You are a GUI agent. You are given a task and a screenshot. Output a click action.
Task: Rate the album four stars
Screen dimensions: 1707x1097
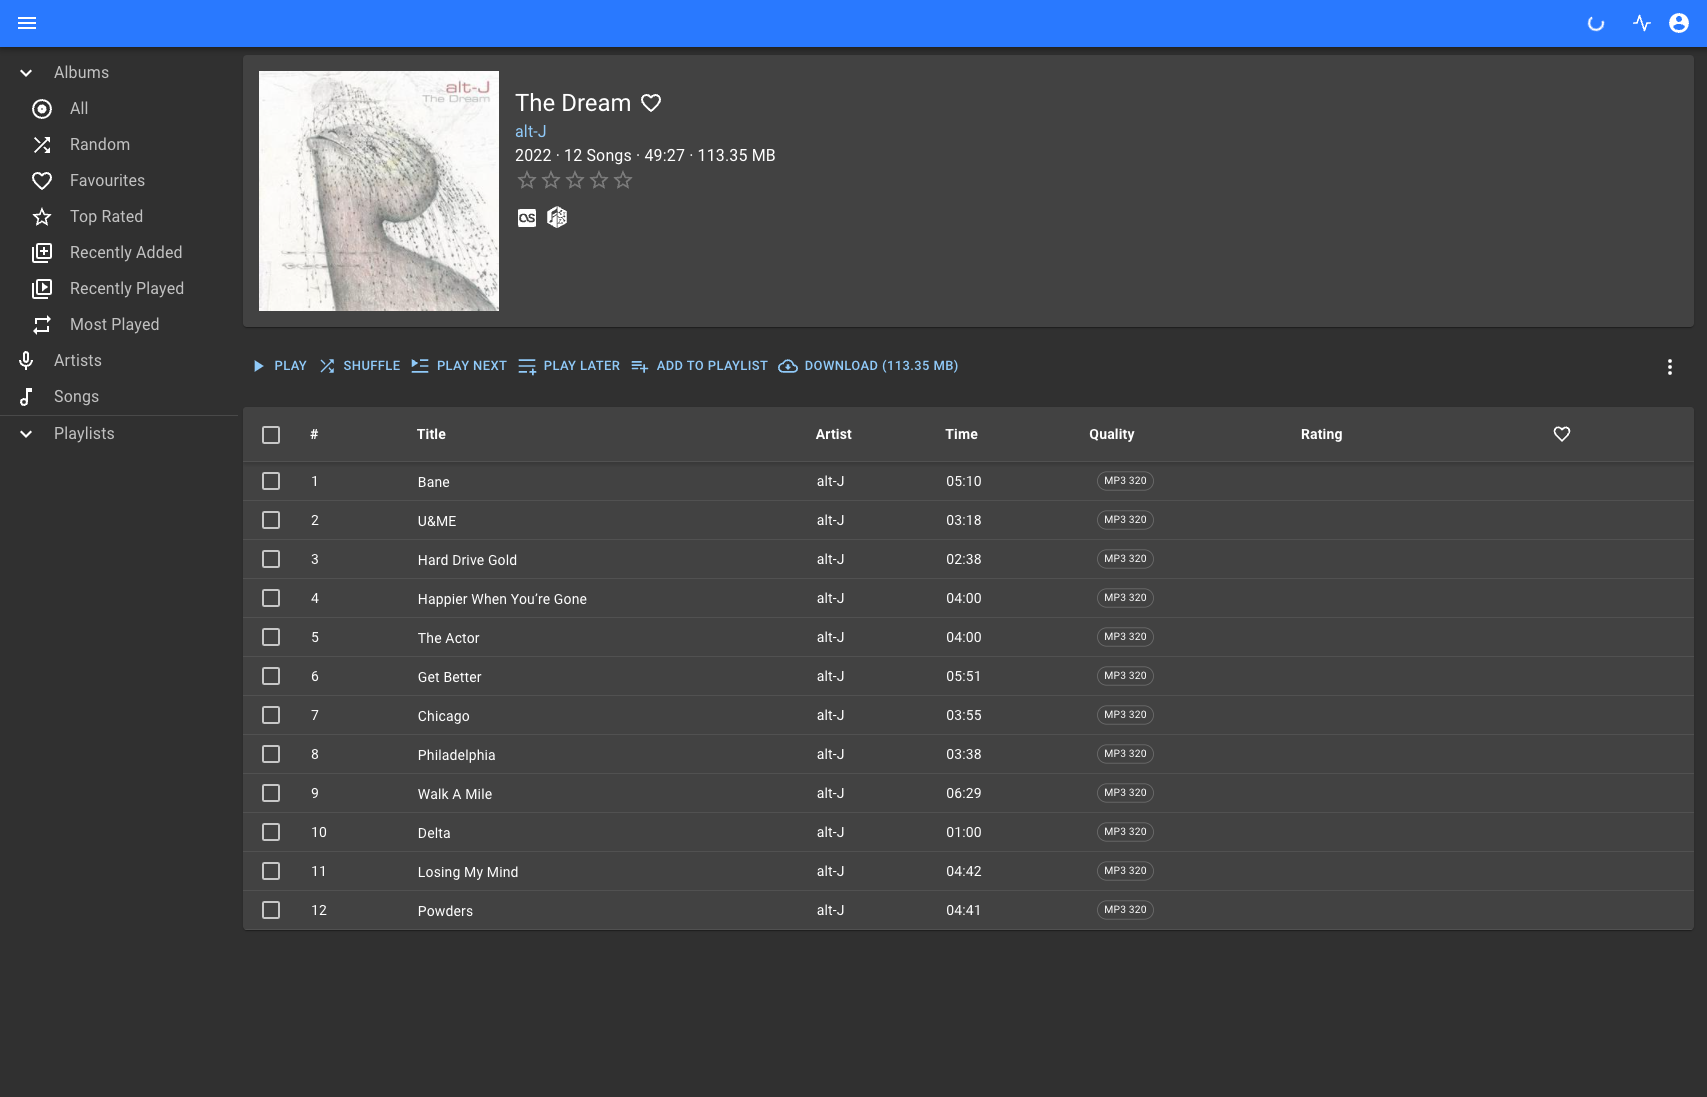pyautogui.click(x=599, y=180)
